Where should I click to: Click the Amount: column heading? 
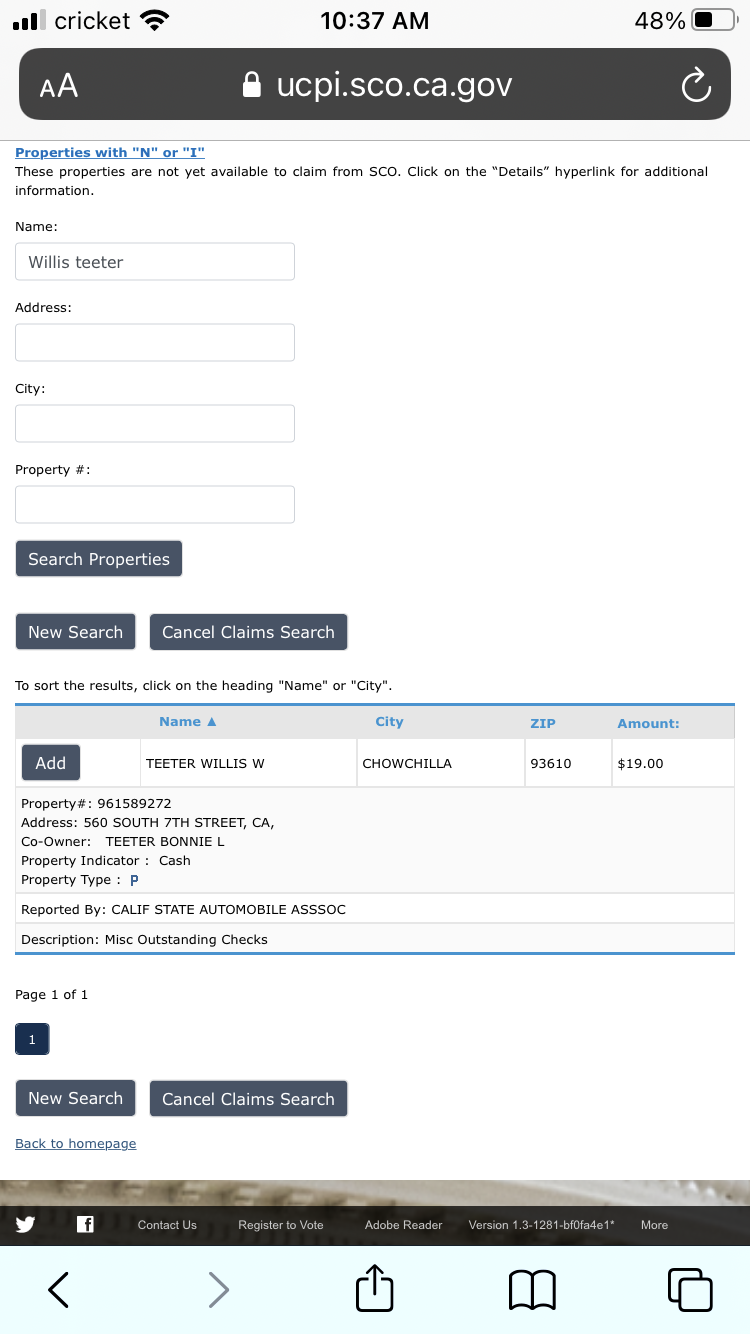[x=648, y=723]
